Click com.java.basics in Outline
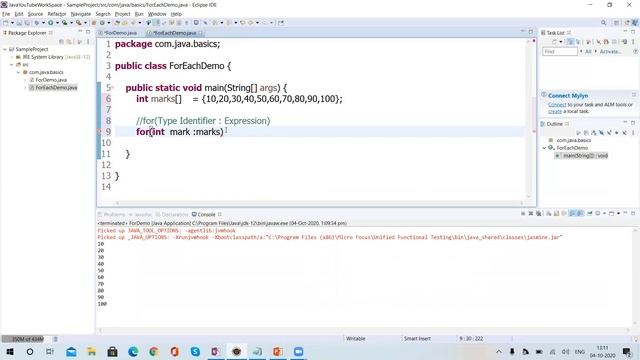 573,140
